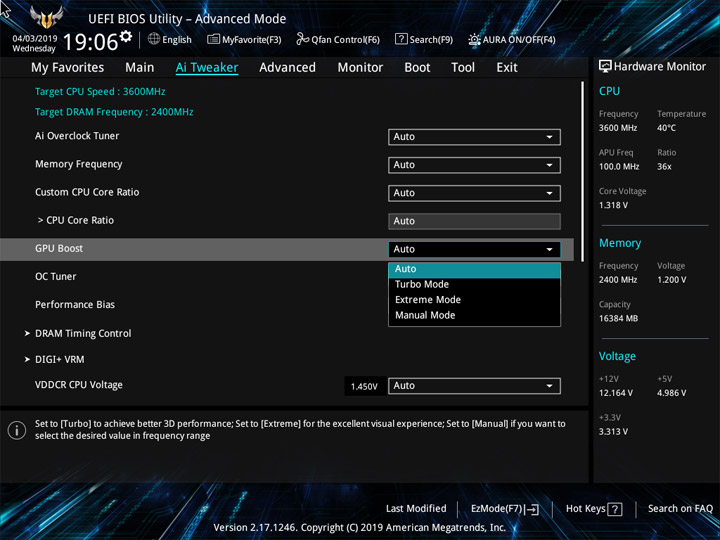This screenshot has height=540, width=720.
Task: Toggle AURA ON/OFF(F4)
Action: pyautogui.click(x=512, y=39)
